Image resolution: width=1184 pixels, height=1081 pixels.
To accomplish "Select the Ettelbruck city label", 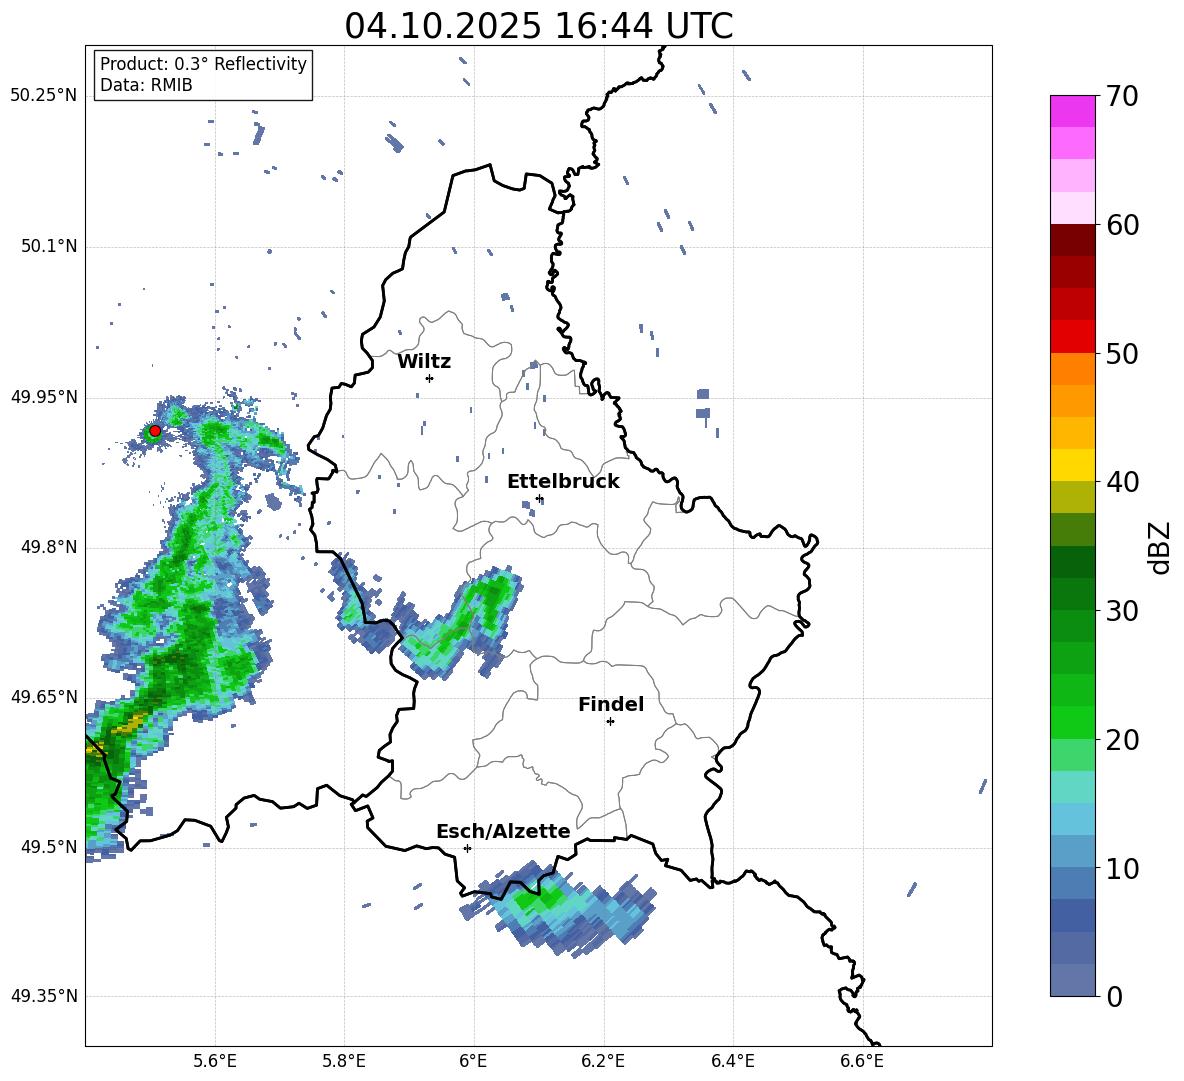I will [x=563, y=482].
